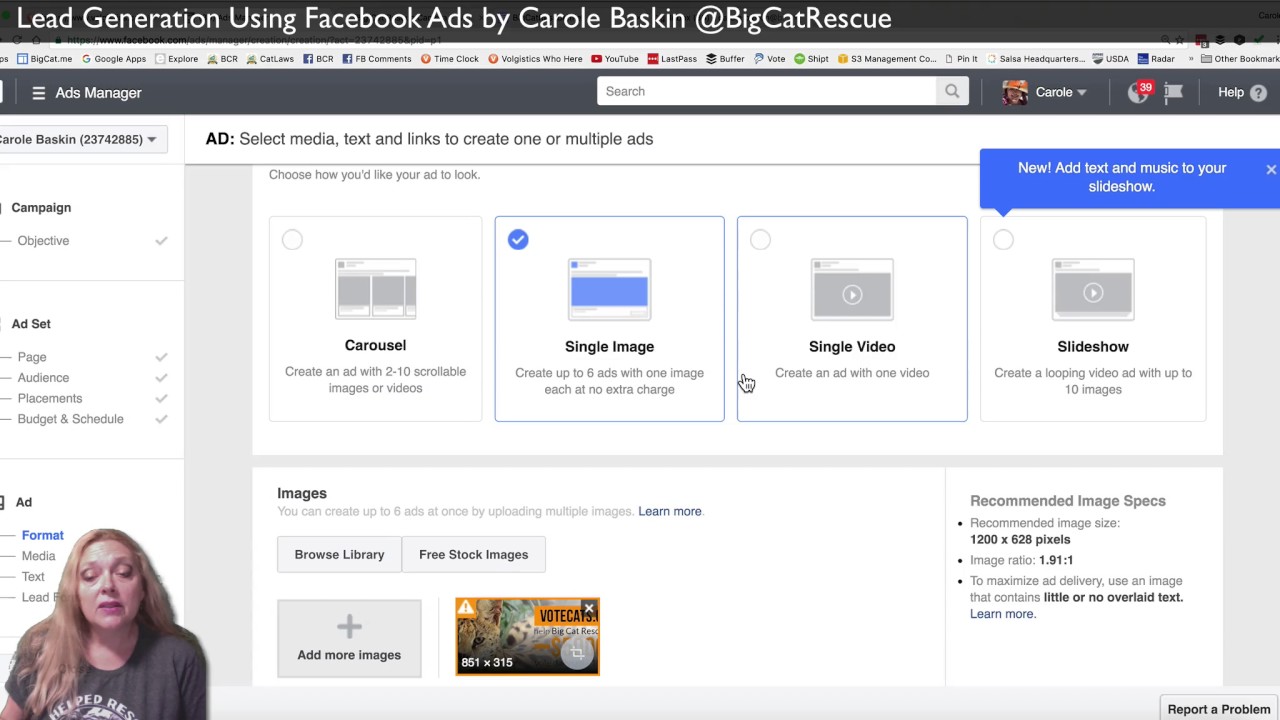
Task: Open the Shipt bookmark
Action: click(811, 59)
